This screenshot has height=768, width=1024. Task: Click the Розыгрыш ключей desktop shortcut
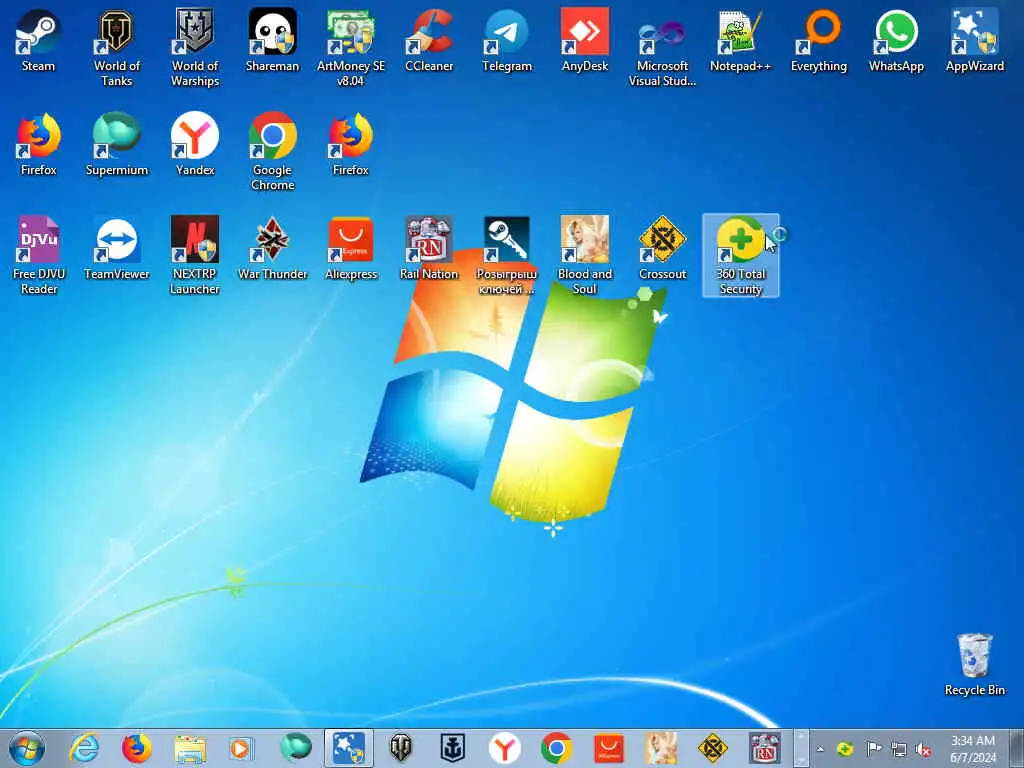click(507, 255)
